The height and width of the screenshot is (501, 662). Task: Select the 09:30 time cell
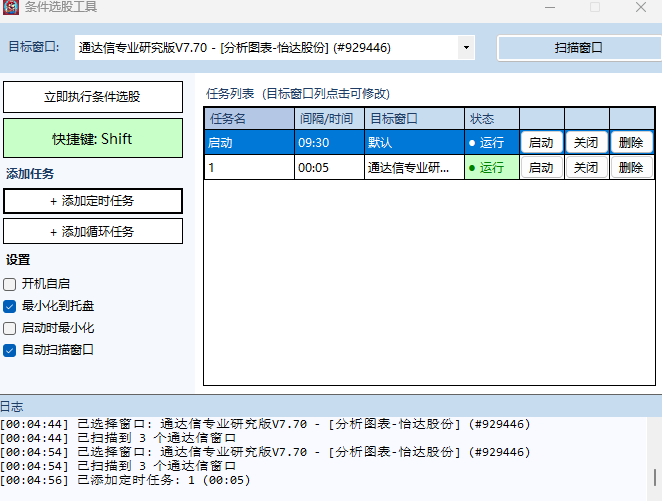point(329,143)
